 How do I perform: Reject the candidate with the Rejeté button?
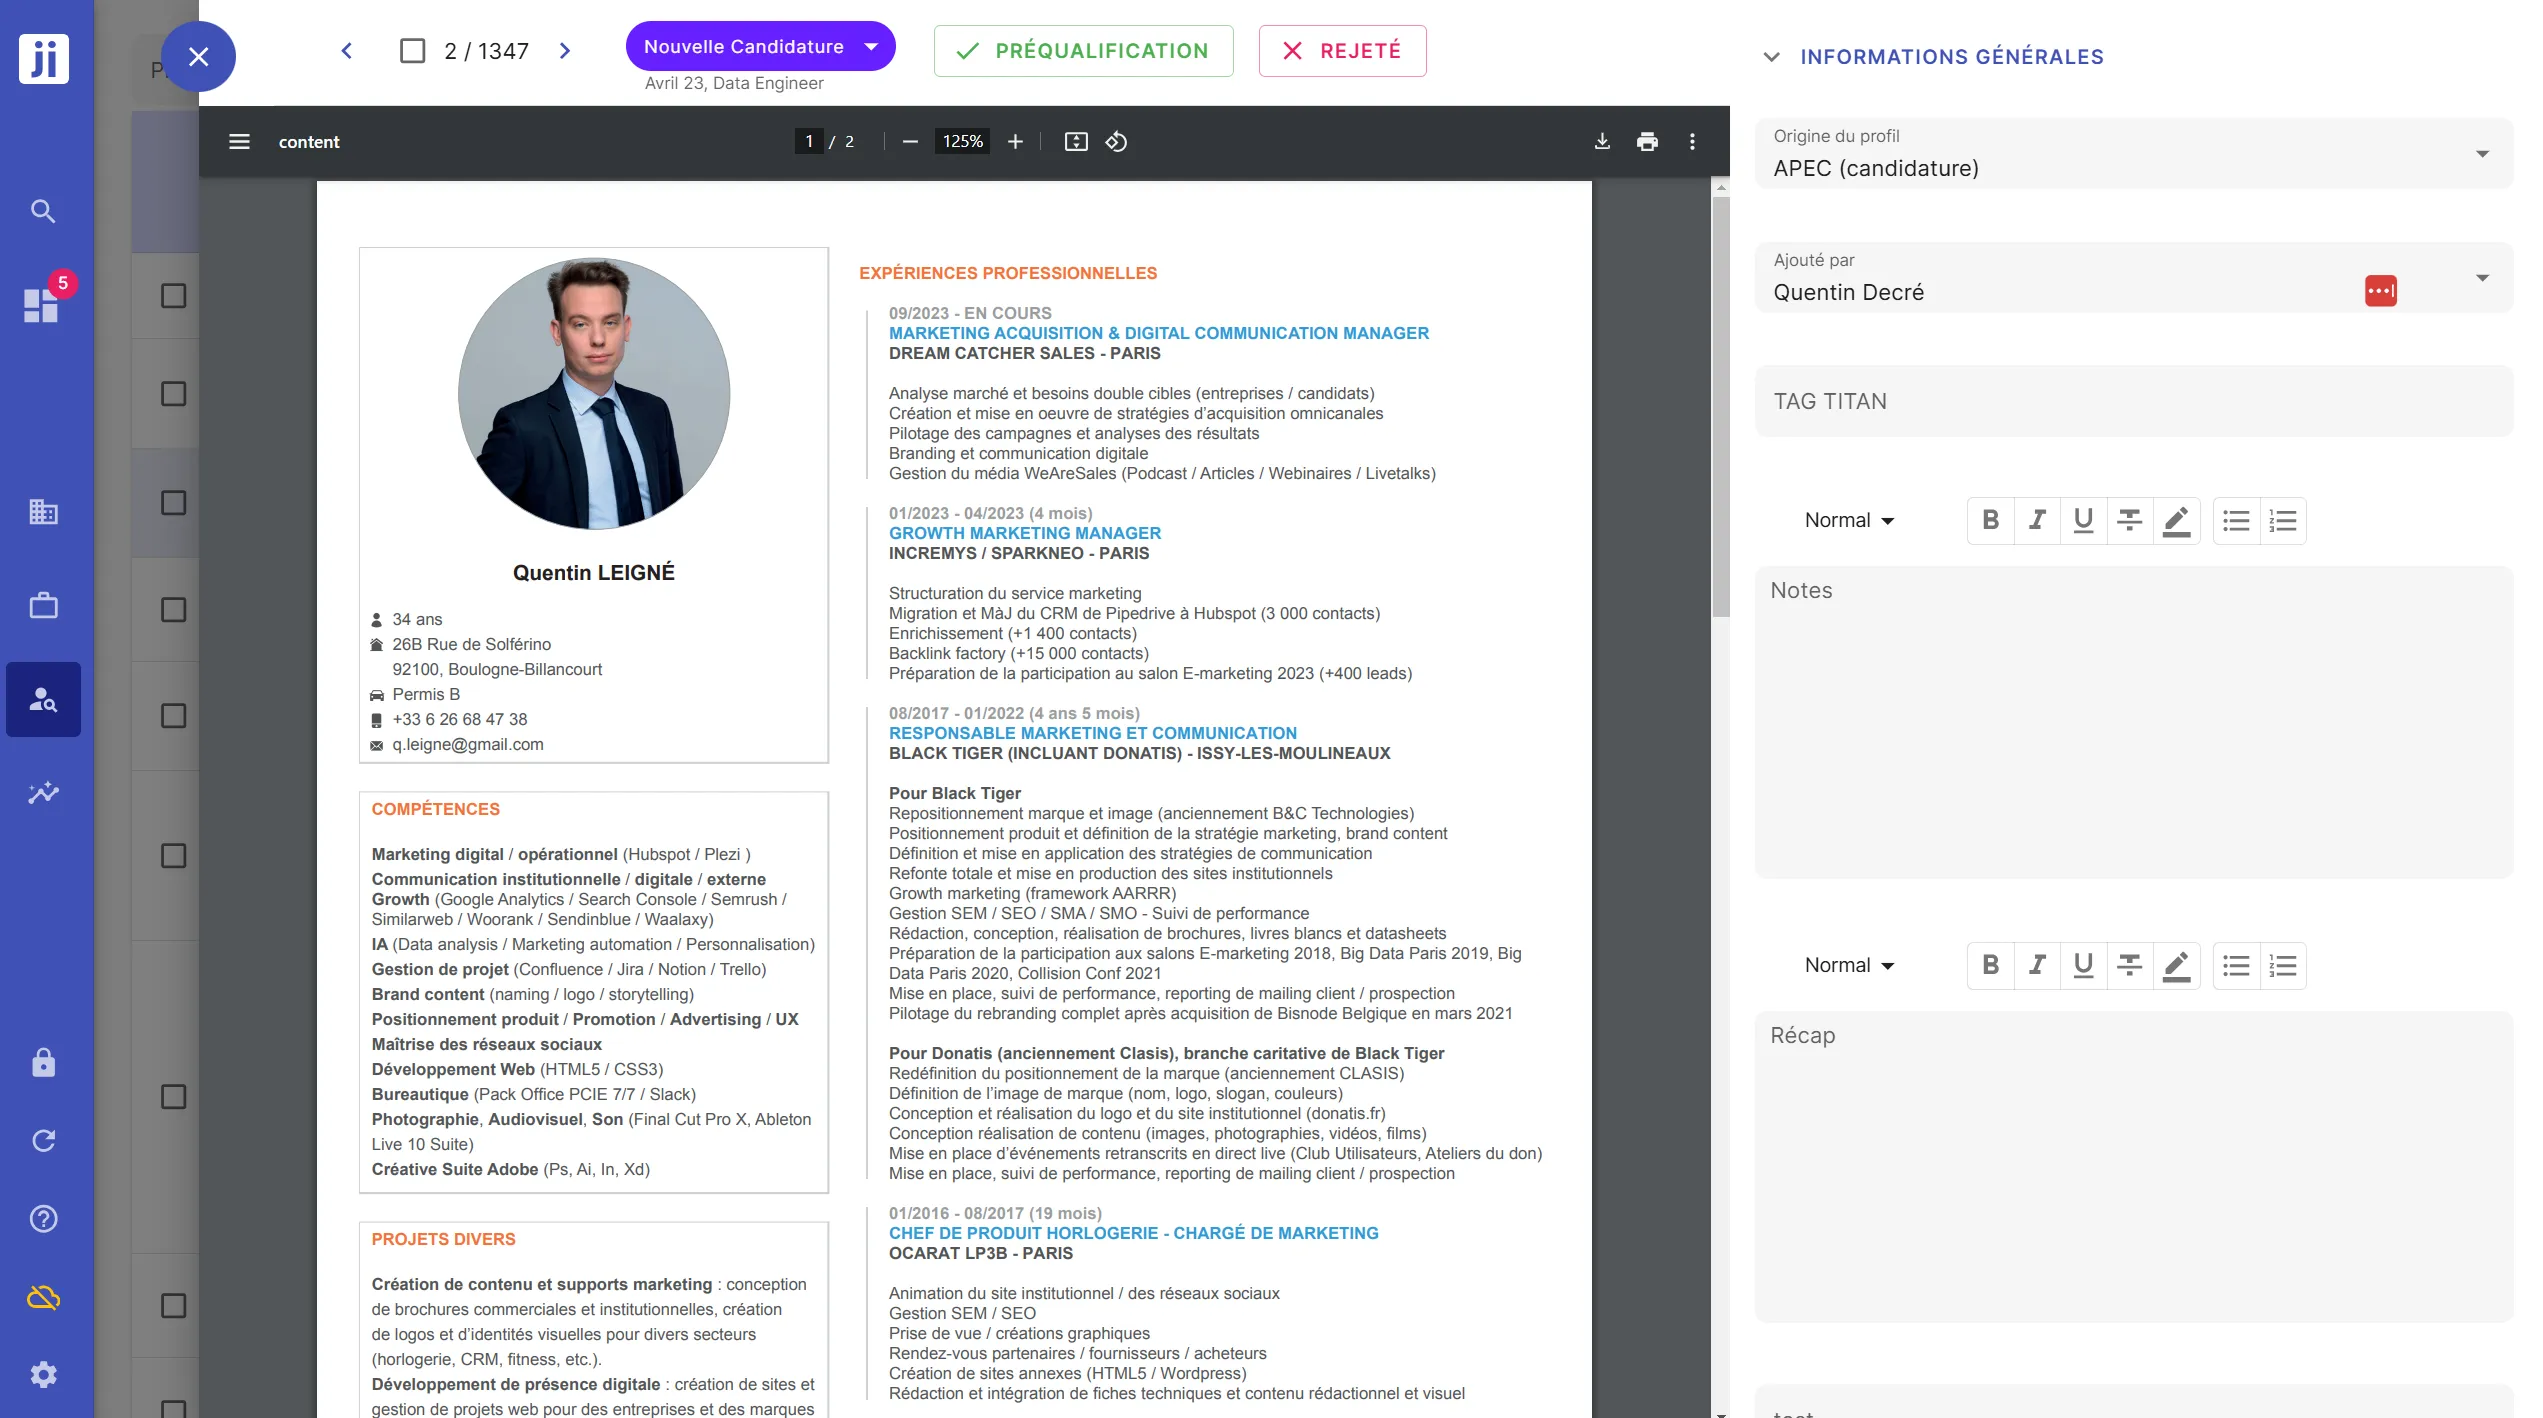tap(1342, 51)
